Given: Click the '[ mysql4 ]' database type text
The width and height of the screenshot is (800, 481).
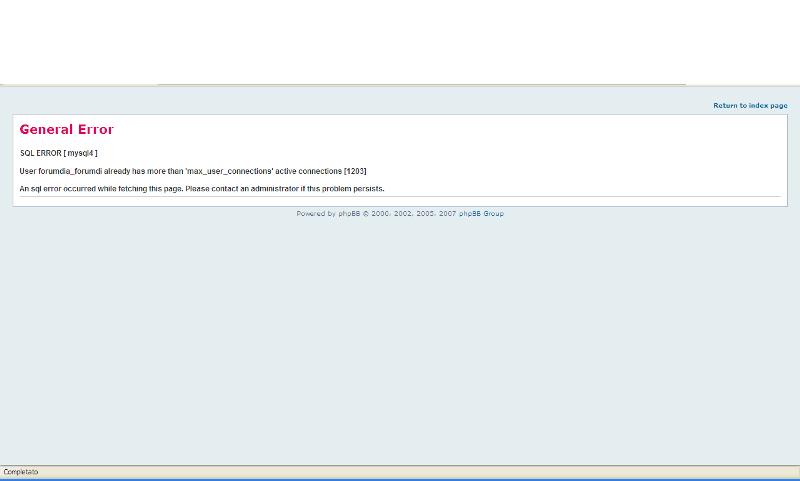Looking at the screenshot, I should click(81, 153).
